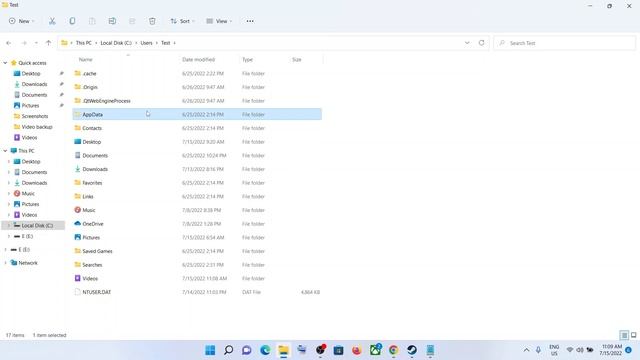Show hidden system tray icons
Viewport: 640px width, 360px height.
coord(527,350)
